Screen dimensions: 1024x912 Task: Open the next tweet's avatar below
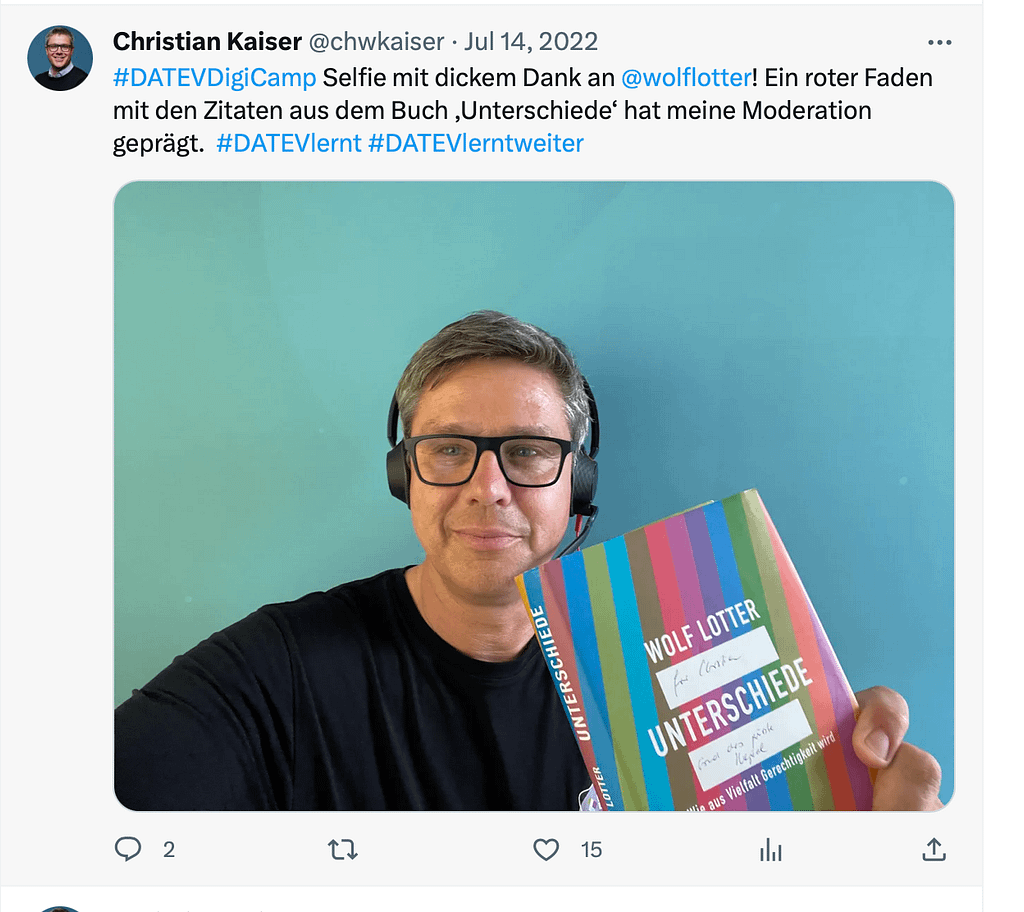59,909
